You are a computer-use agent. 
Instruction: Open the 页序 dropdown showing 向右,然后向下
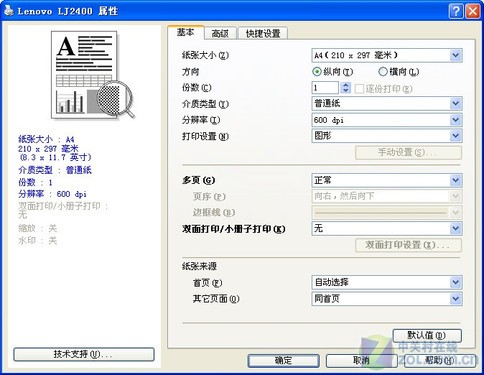point(387,196)
